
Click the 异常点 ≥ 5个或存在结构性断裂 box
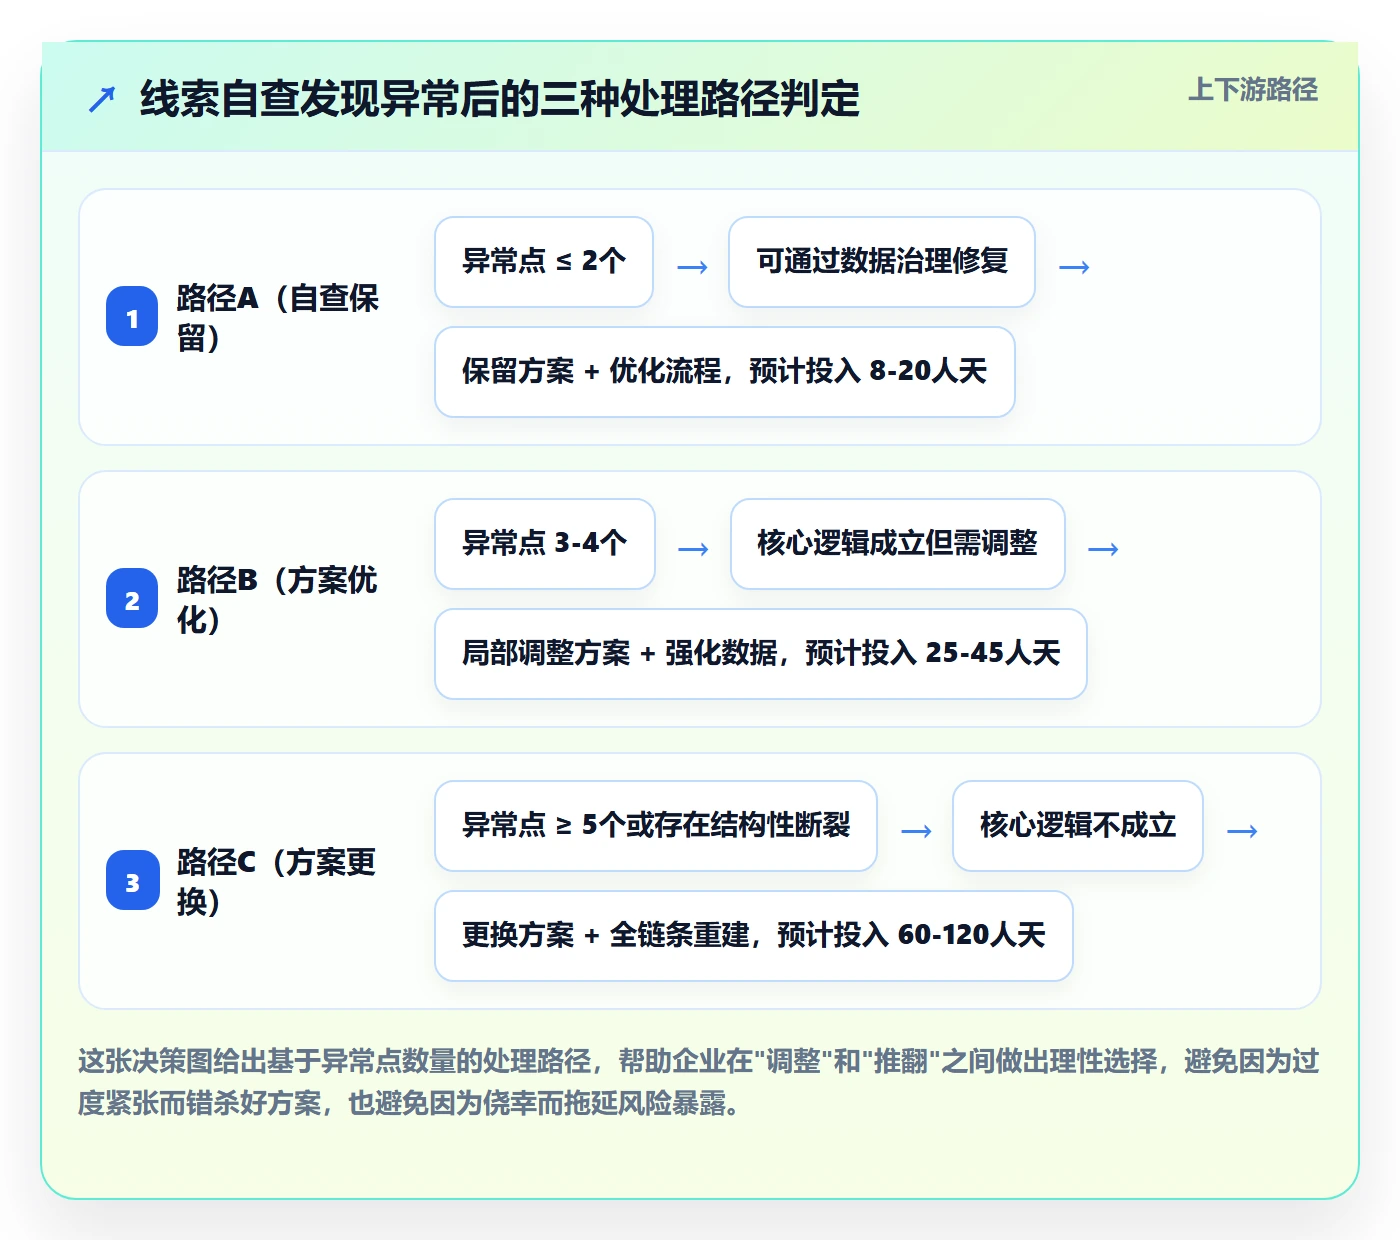click(x=656, y=826)
